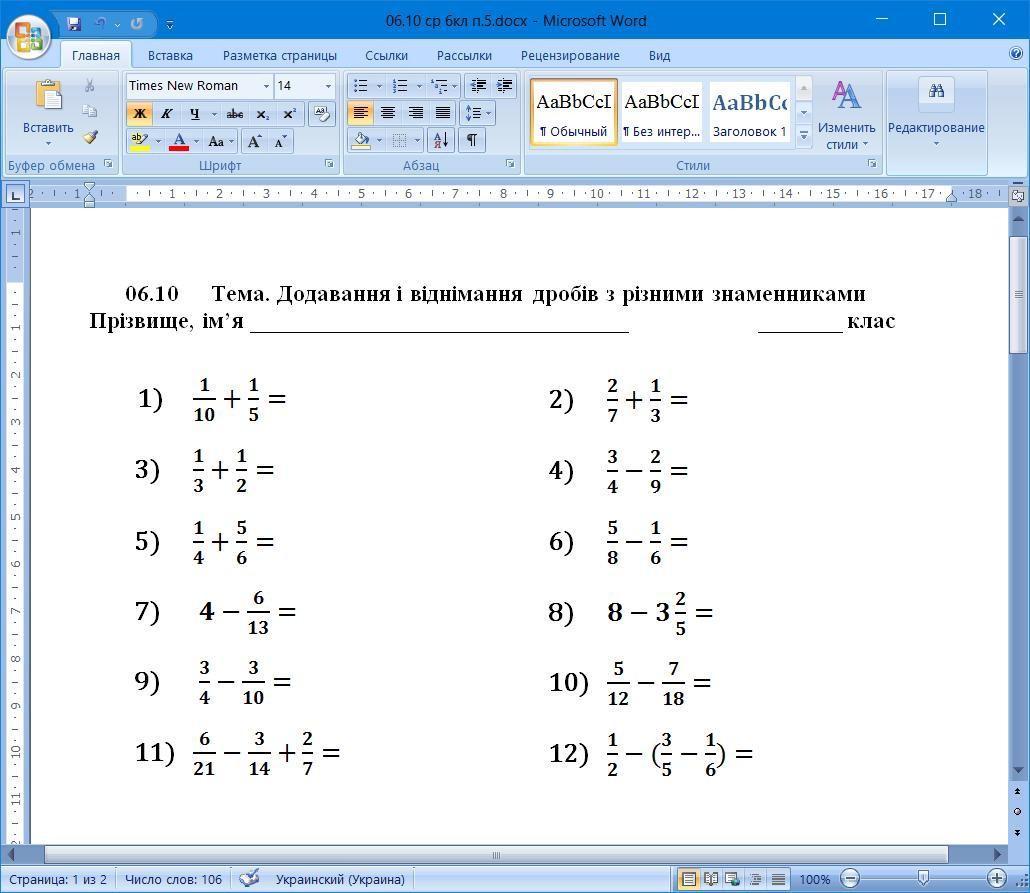Click the page count Страница: 1 из 2
1030x893 pixels.
[x=58, y=879]
